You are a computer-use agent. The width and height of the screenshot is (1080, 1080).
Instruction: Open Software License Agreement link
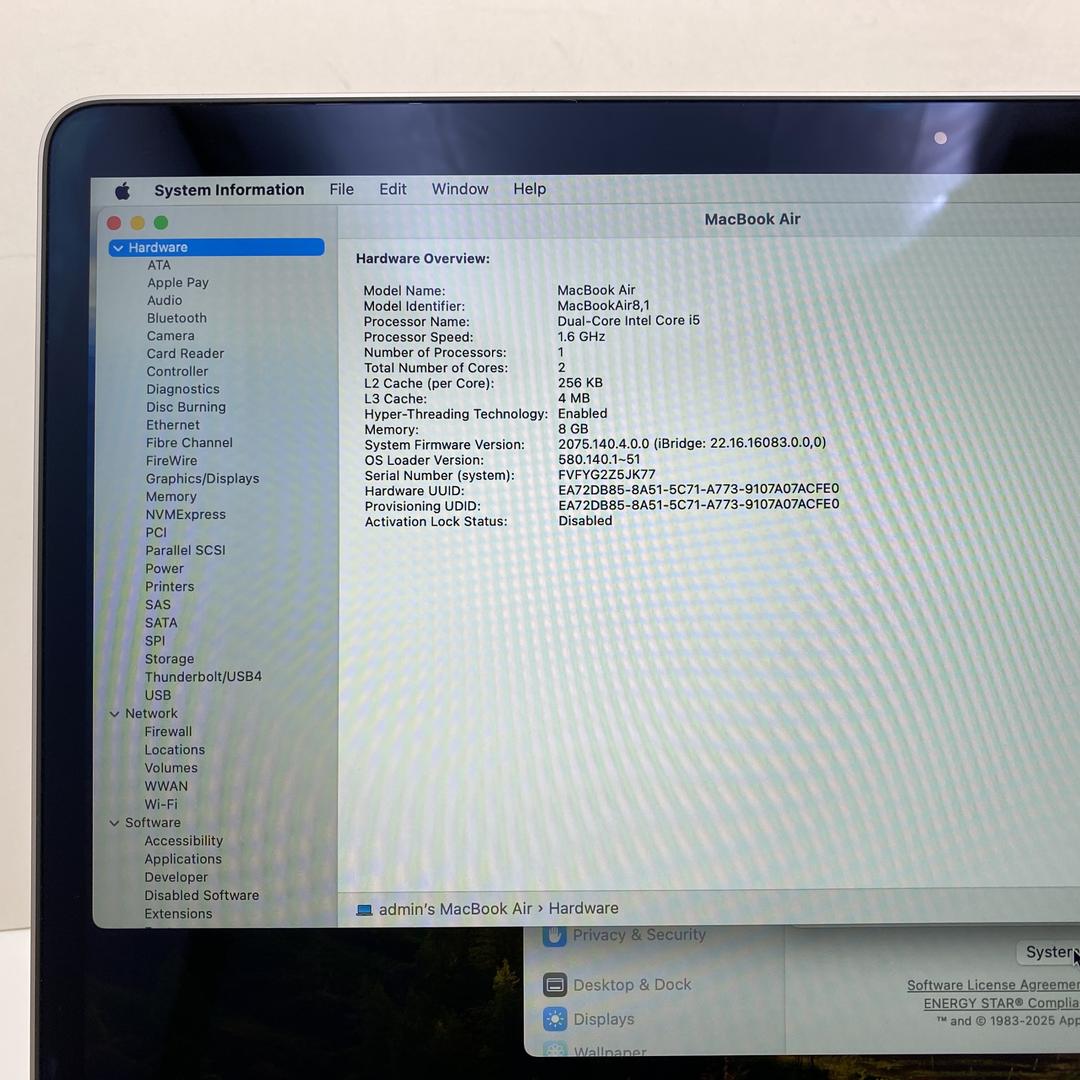pyautogui.click(x=993, y=986)
